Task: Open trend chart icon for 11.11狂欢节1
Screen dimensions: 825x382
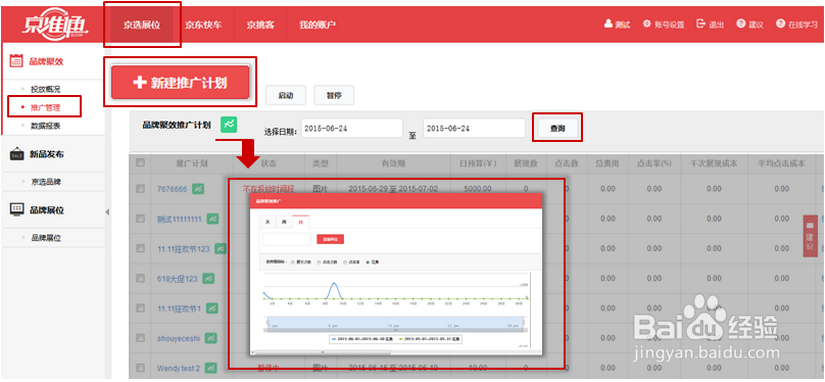Action: (x=212, y=308)
